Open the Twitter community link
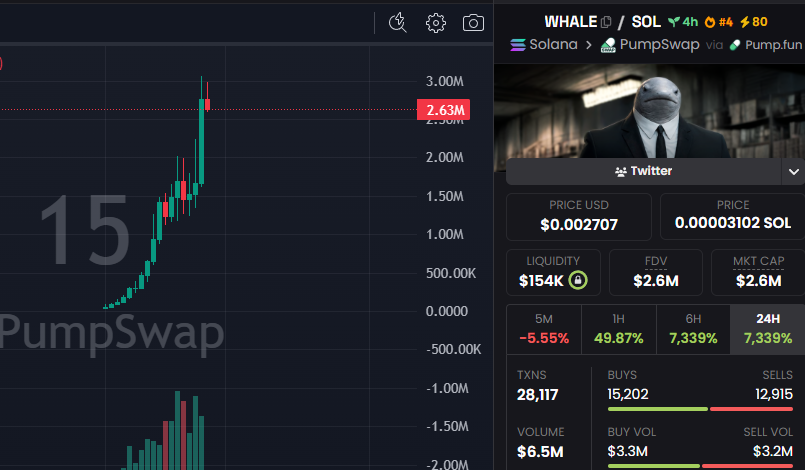The height and width of the screenshot is (470, 805). (643, 171)
